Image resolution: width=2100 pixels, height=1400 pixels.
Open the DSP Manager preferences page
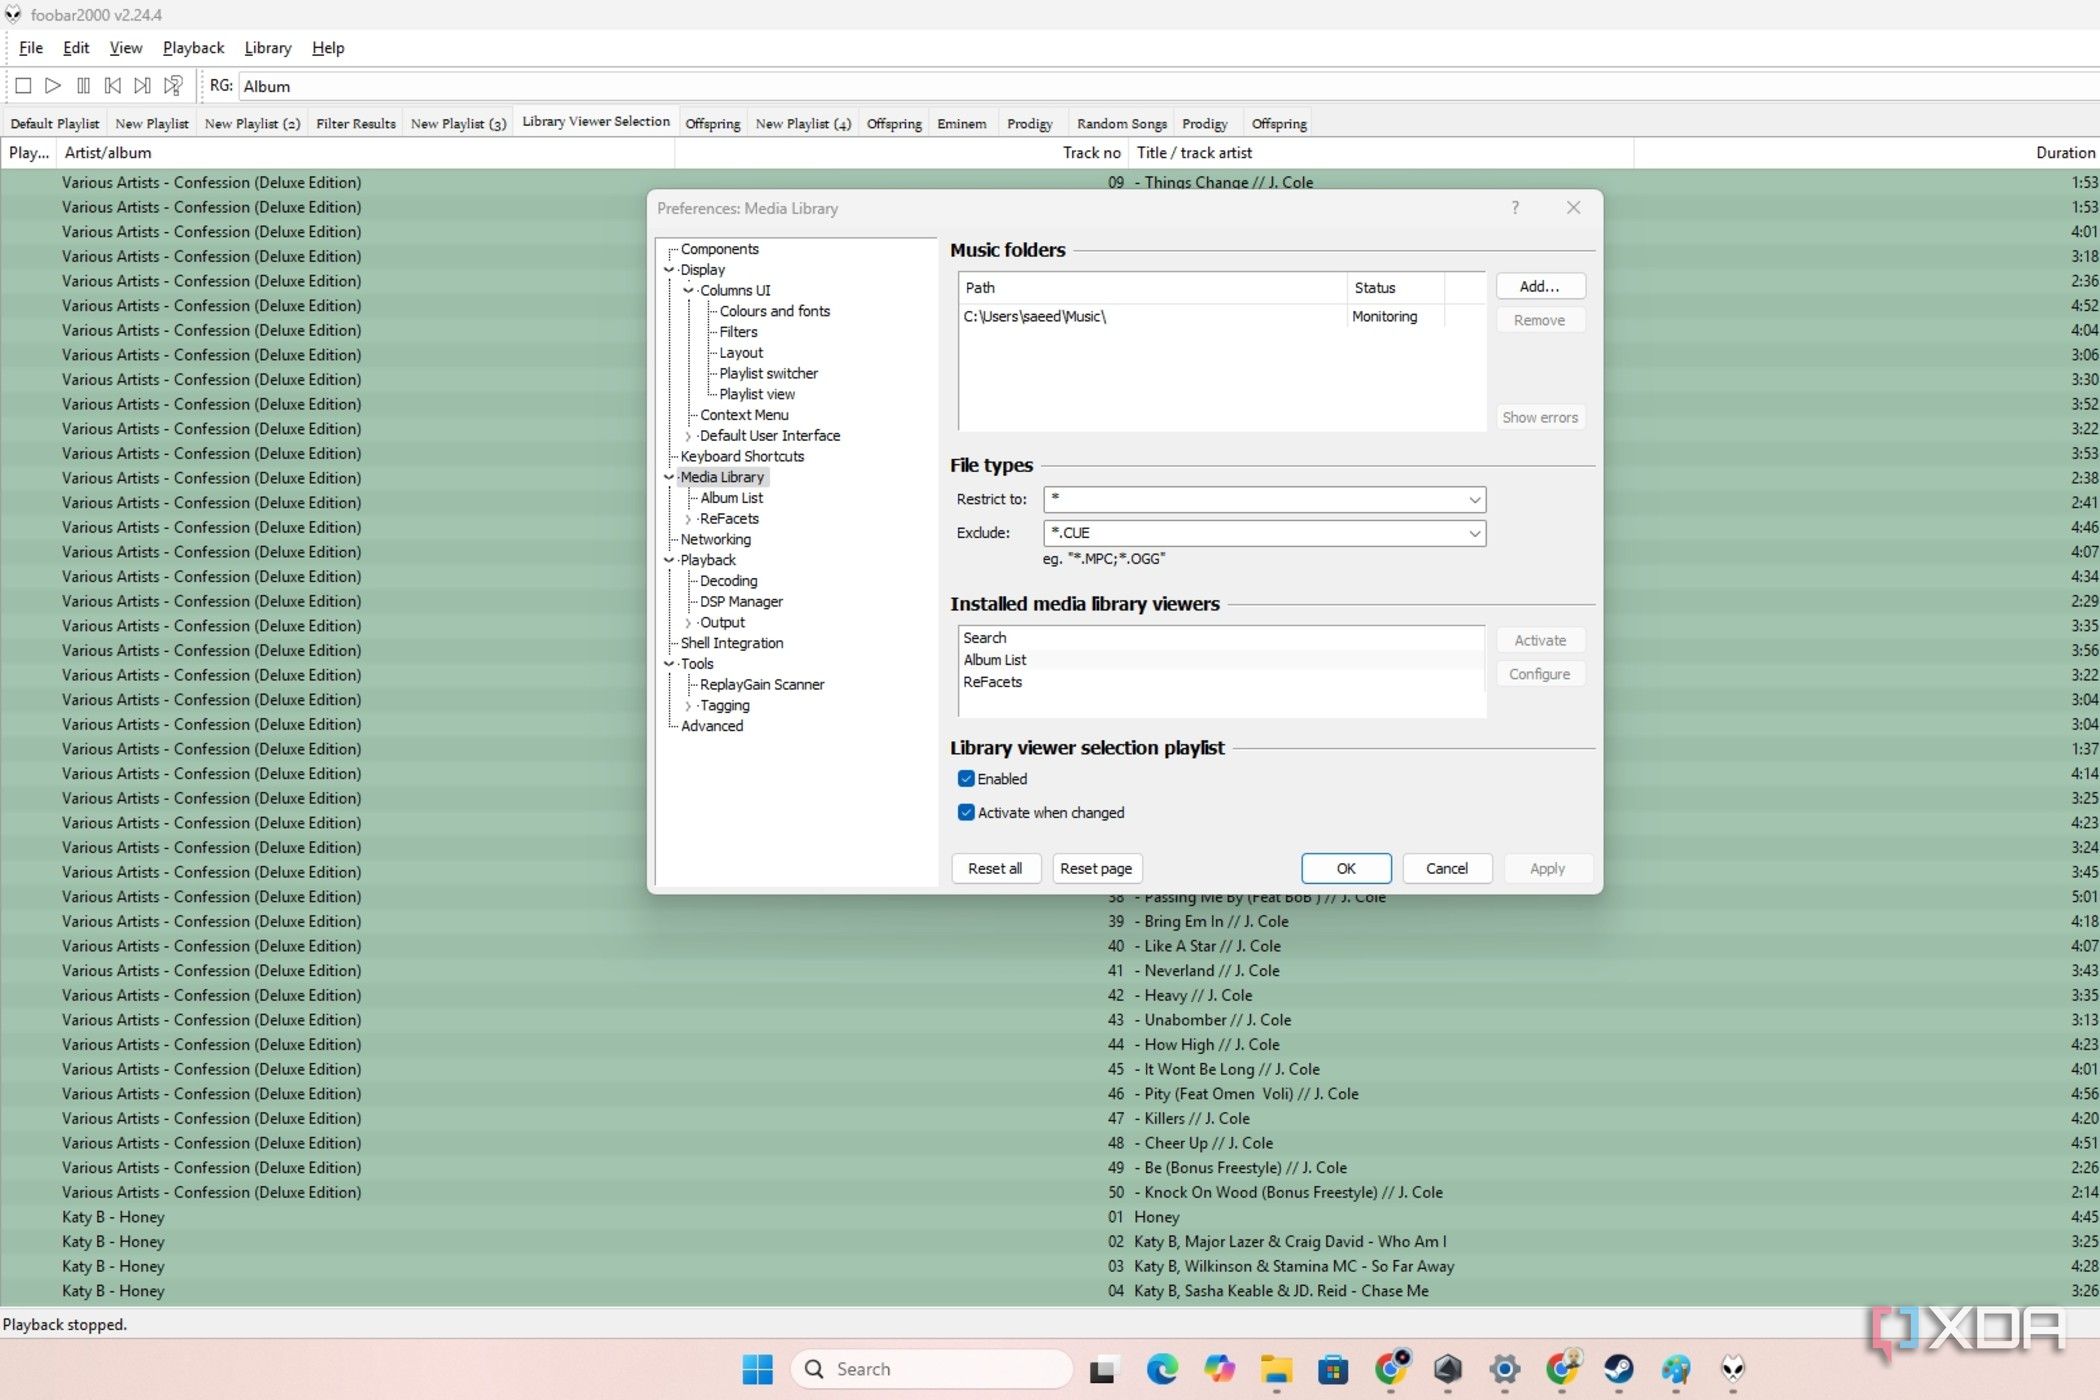click(741, 601)
